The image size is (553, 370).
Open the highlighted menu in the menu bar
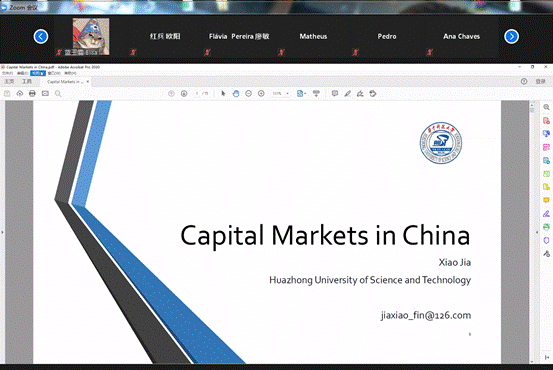click(x=38, y=73)
